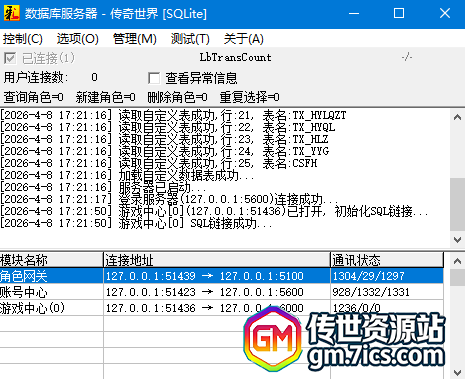The height and width of the screenshot is (379, 465).
Task: Click the module list scroll up arrow
Action: 457,261
